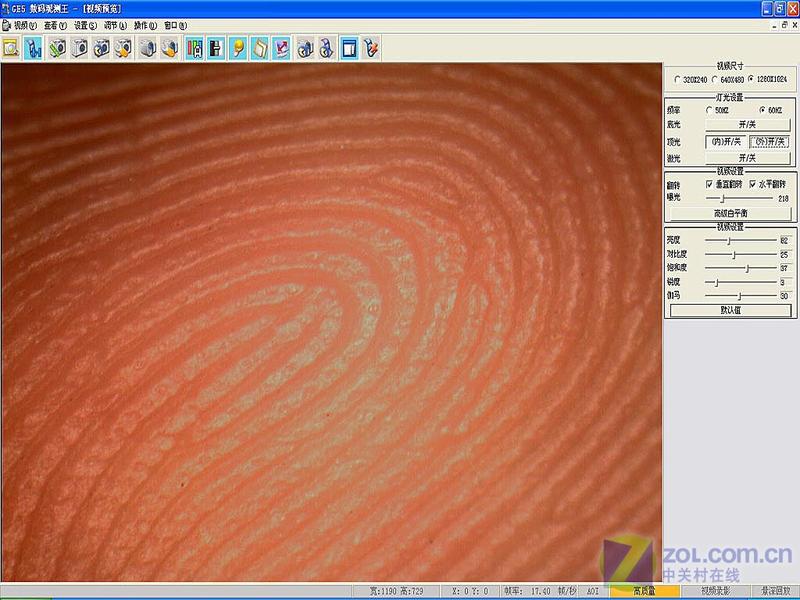Click the blue figure with red lightning icon
The width and height of the screenshot is (800, 600).
pos(371,48)
